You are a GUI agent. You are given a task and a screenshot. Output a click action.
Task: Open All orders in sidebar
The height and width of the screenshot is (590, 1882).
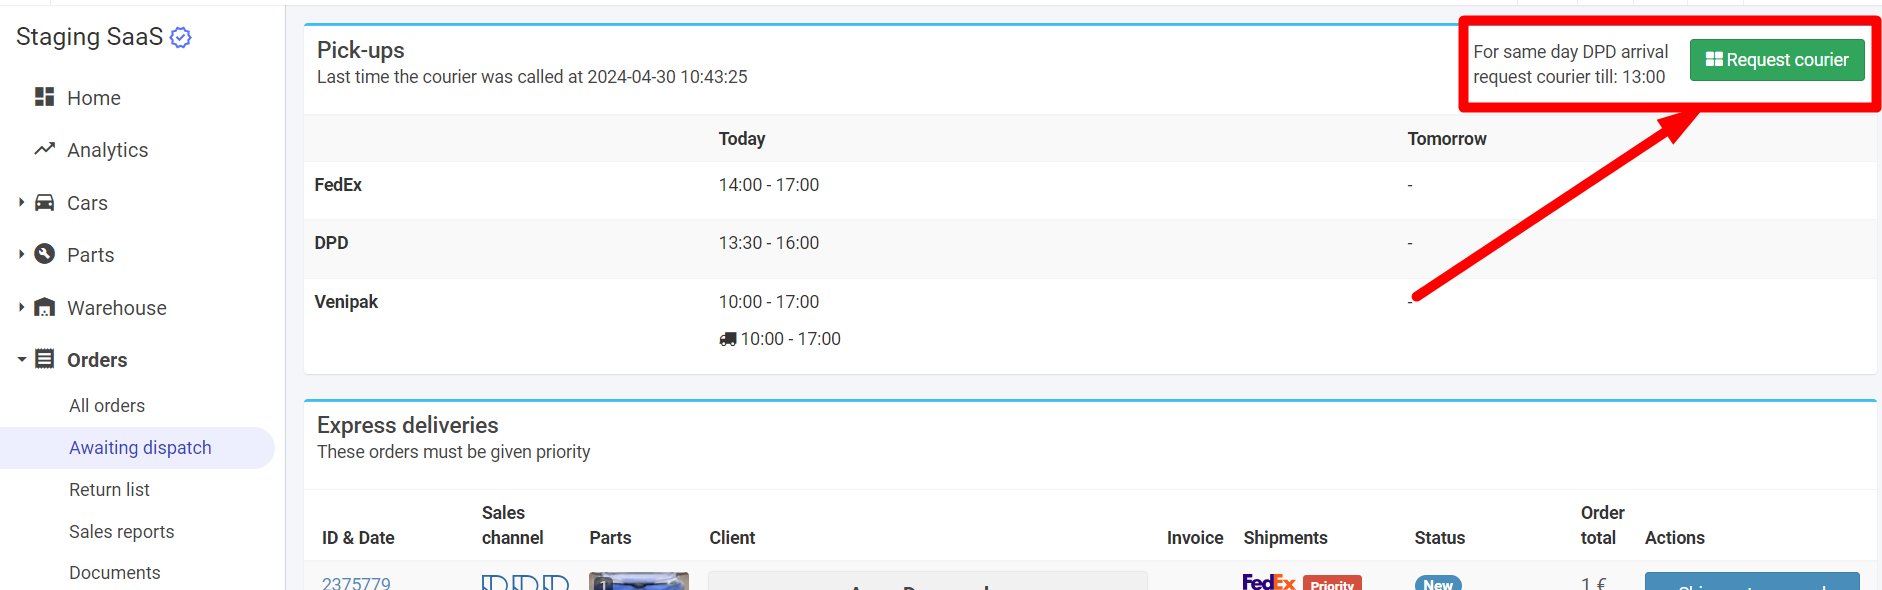[x=107, y=405]
